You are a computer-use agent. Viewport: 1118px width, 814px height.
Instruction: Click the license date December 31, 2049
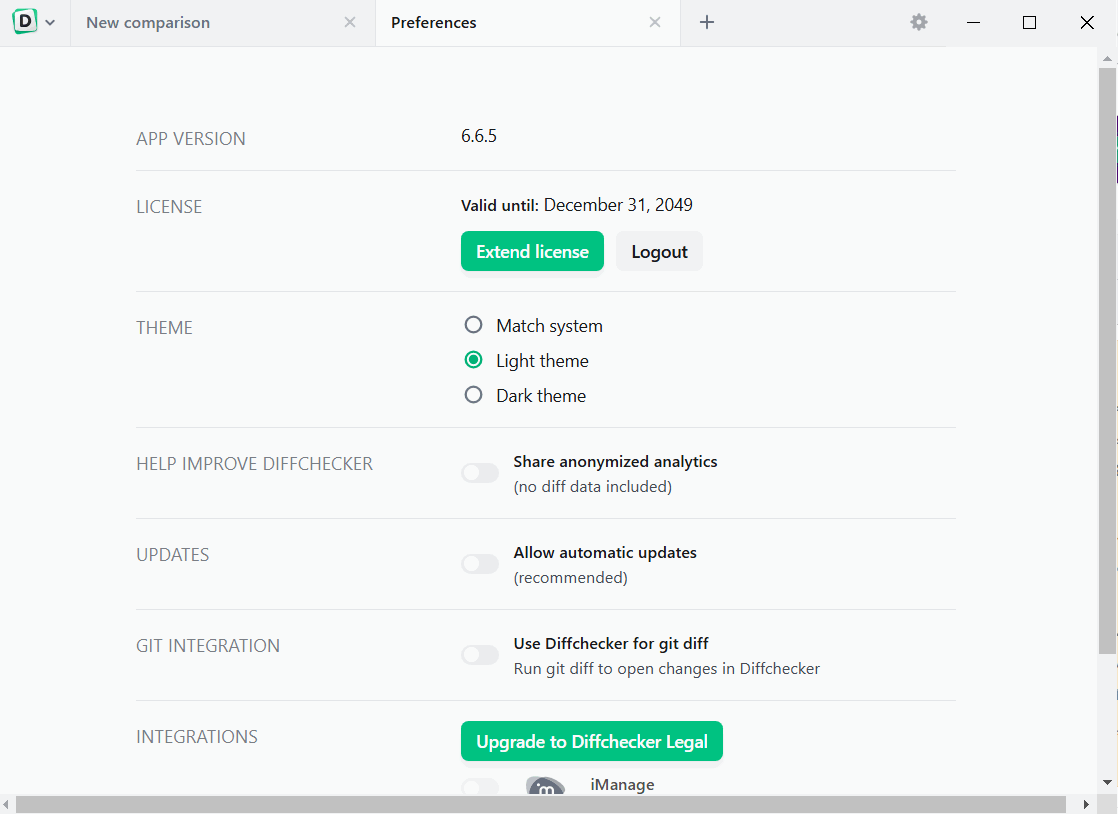618,205
